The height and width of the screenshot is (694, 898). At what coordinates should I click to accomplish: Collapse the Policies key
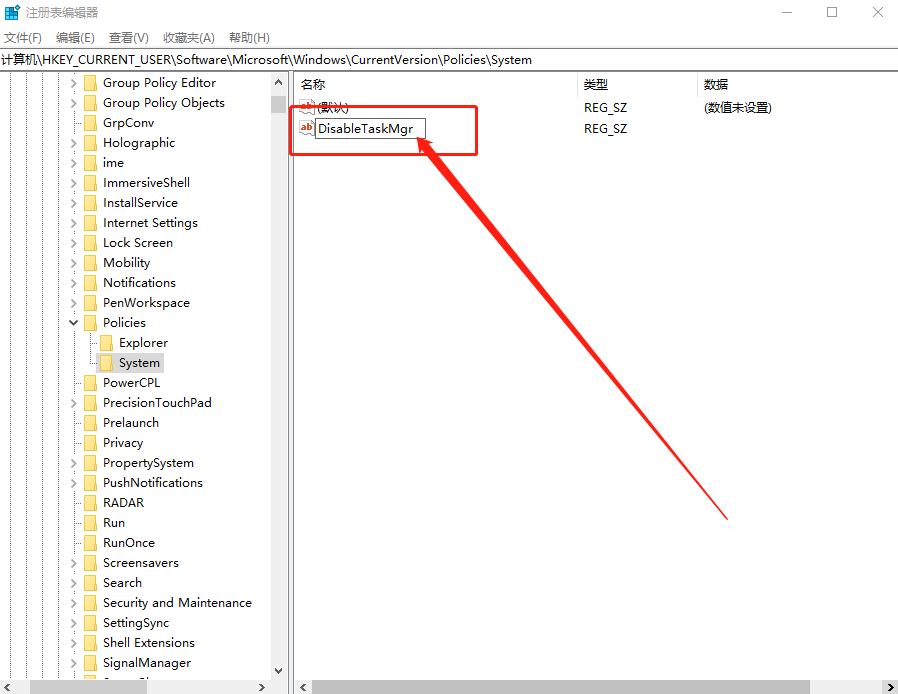coord(73,323)
